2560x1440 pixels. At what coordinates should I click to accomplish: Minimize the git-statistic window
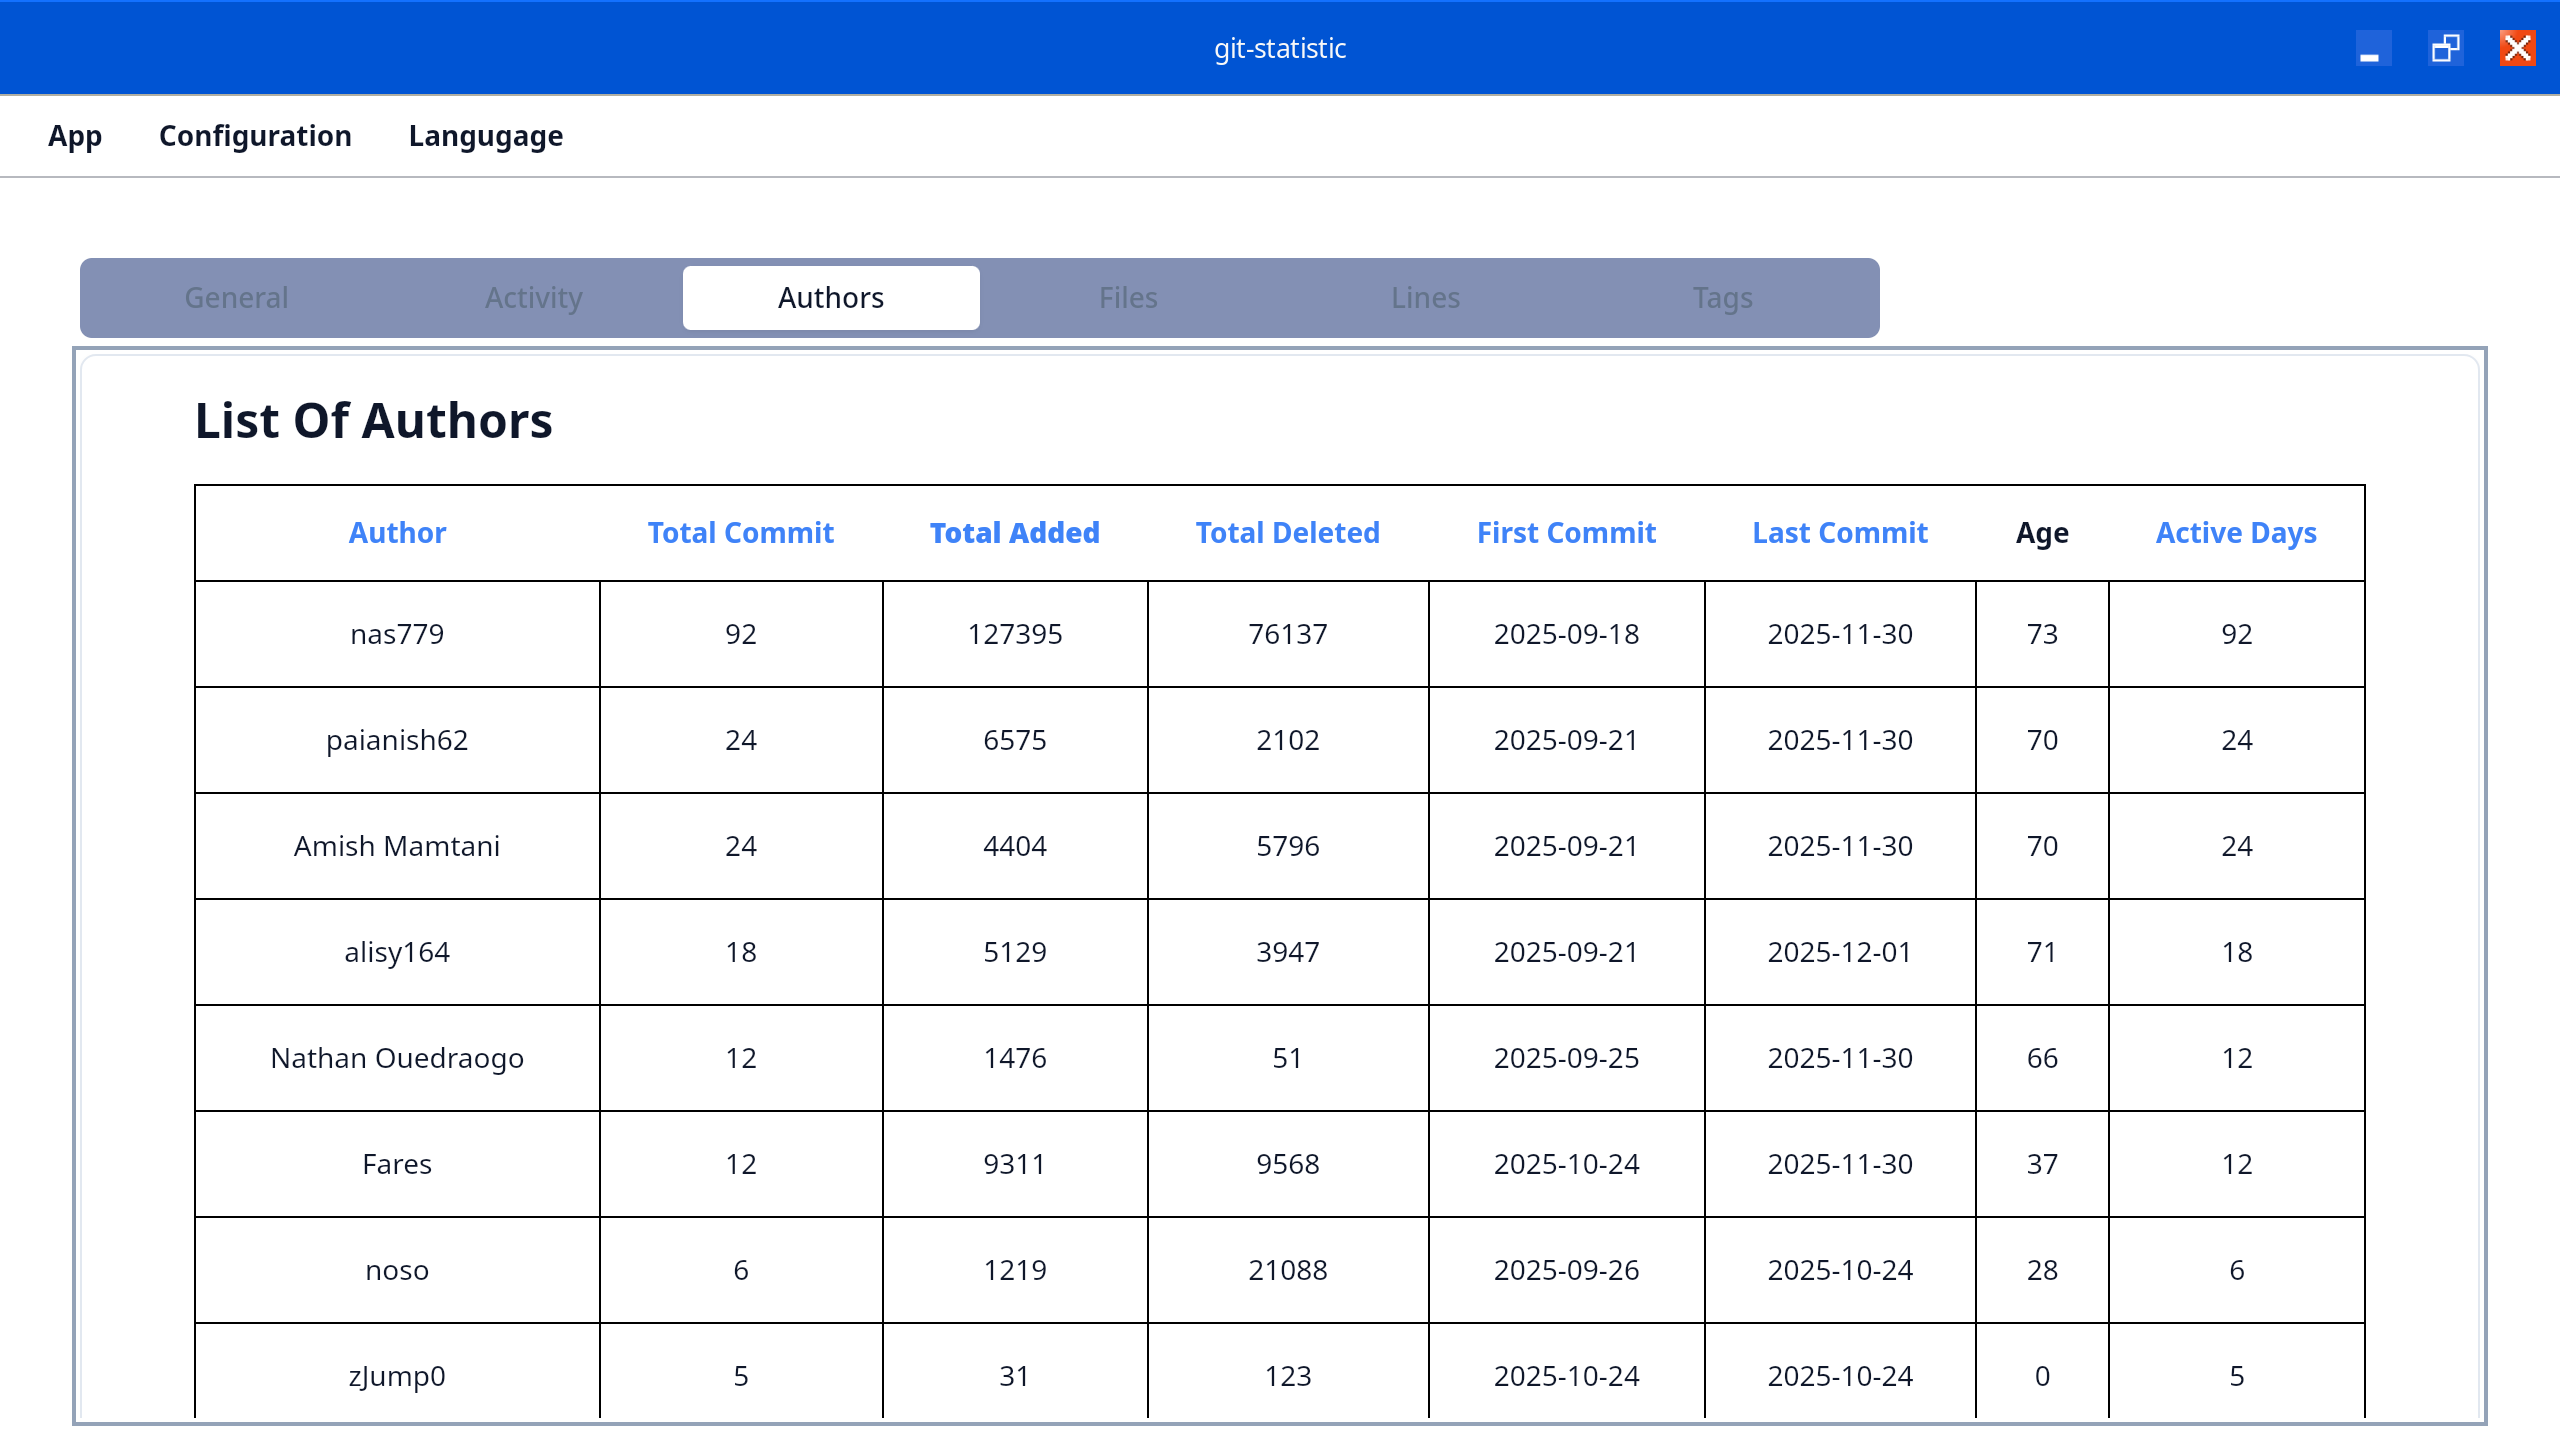[x=2371, y=48]
